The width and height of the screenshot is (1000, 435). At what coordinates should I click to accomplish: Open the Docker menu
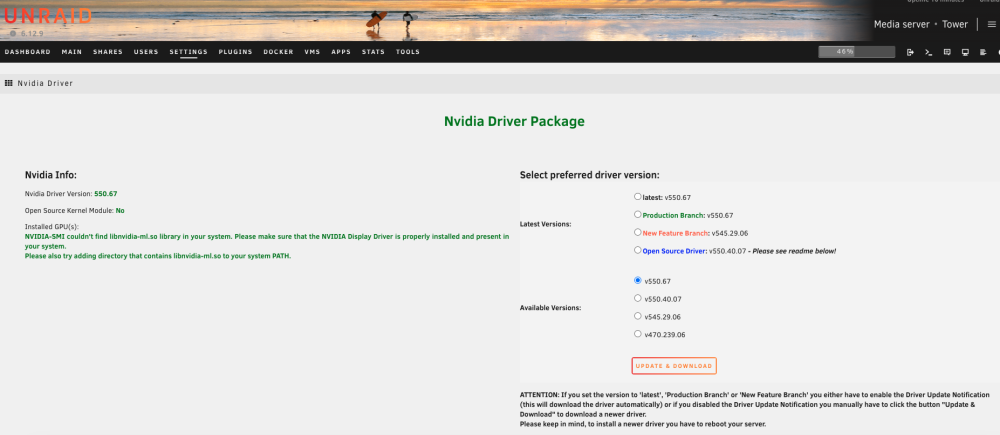(278, 52)
